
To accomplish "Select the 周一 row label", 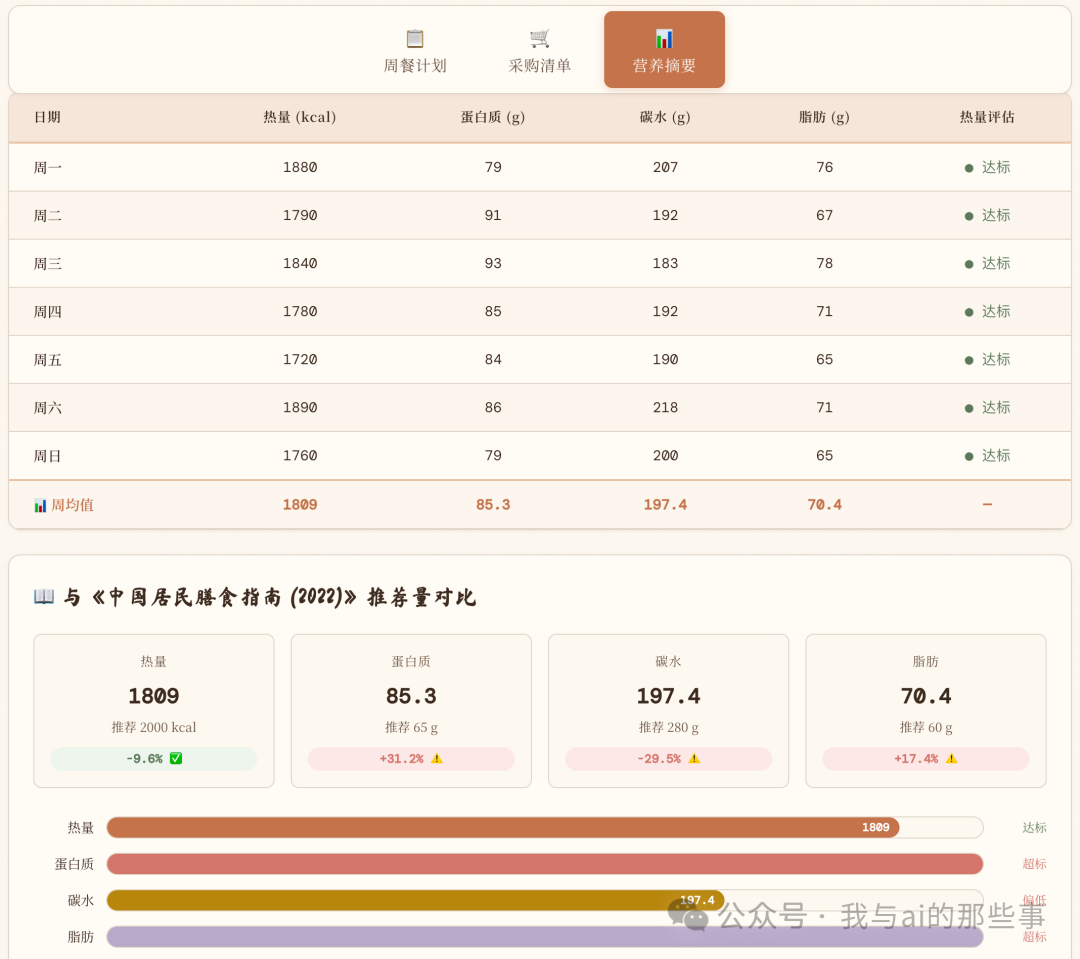I will click(x=48, y=167).
